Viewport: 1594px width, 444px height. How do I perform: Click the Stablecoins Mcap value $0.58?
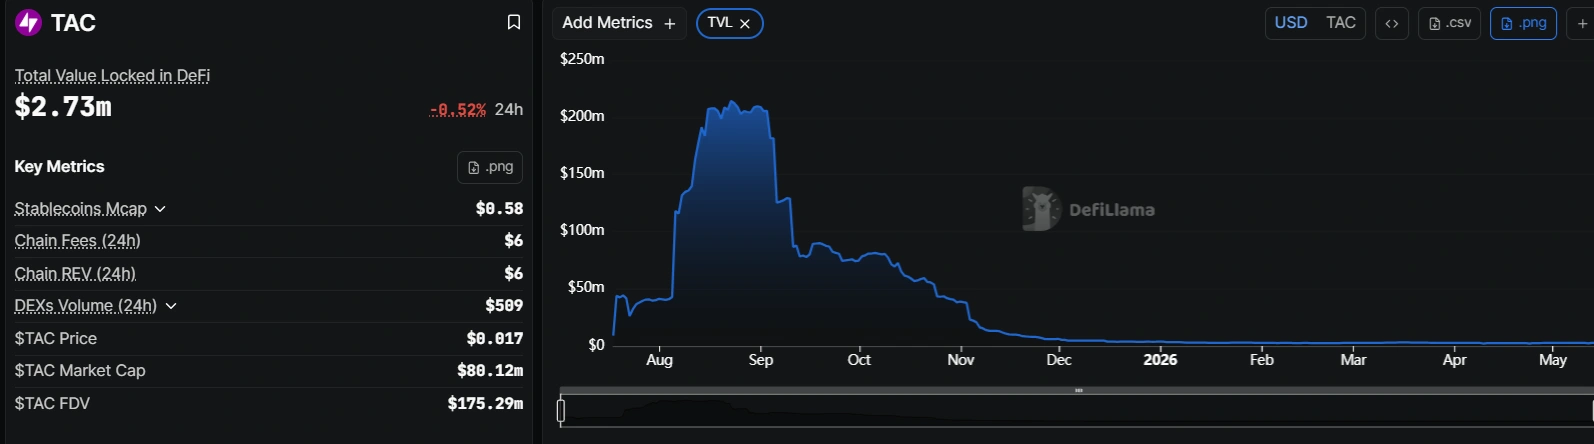click(x=500, y=209)
